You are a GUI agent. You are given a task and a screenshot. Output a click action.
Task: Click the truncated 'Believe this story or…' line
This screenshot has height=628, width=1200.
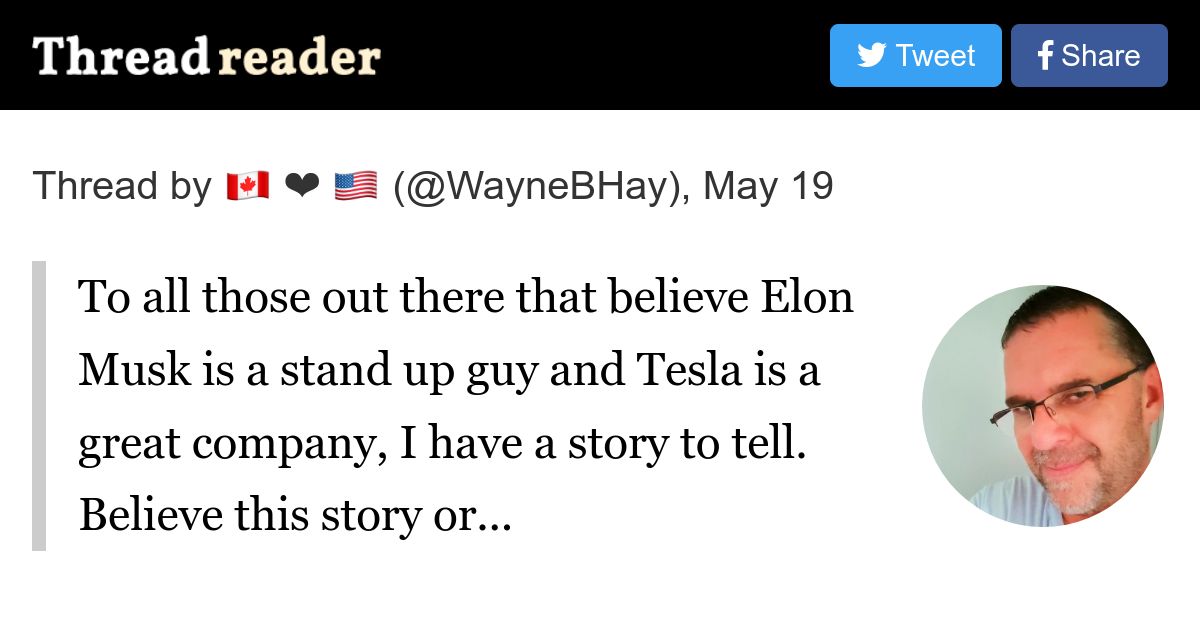[295, 515]
